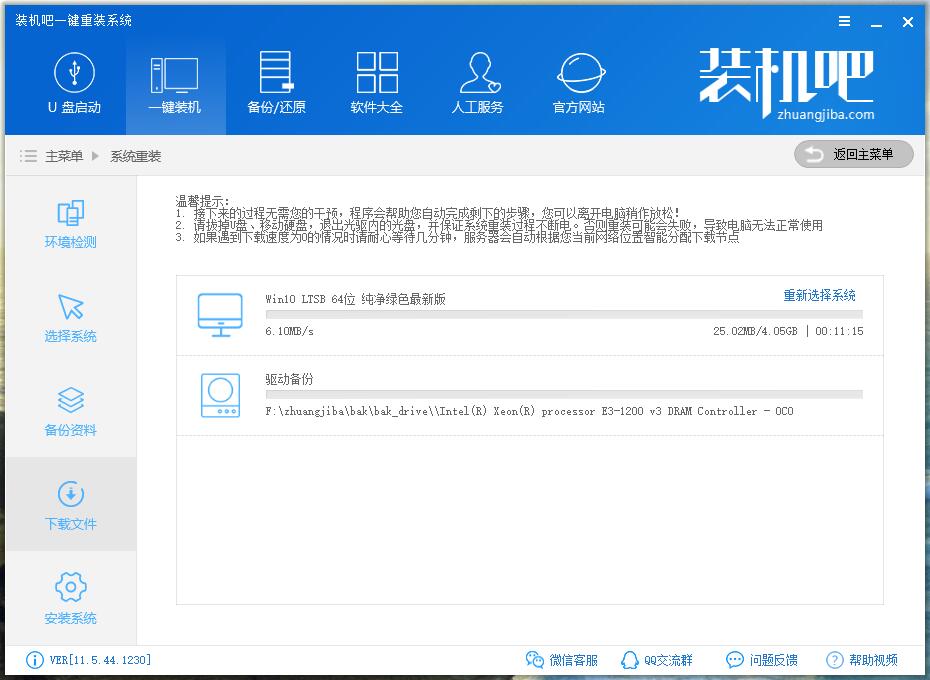Screen dimensions: 930x680
Task: Visit the 官方网站 official website
Action: click(x=579, y=83)
